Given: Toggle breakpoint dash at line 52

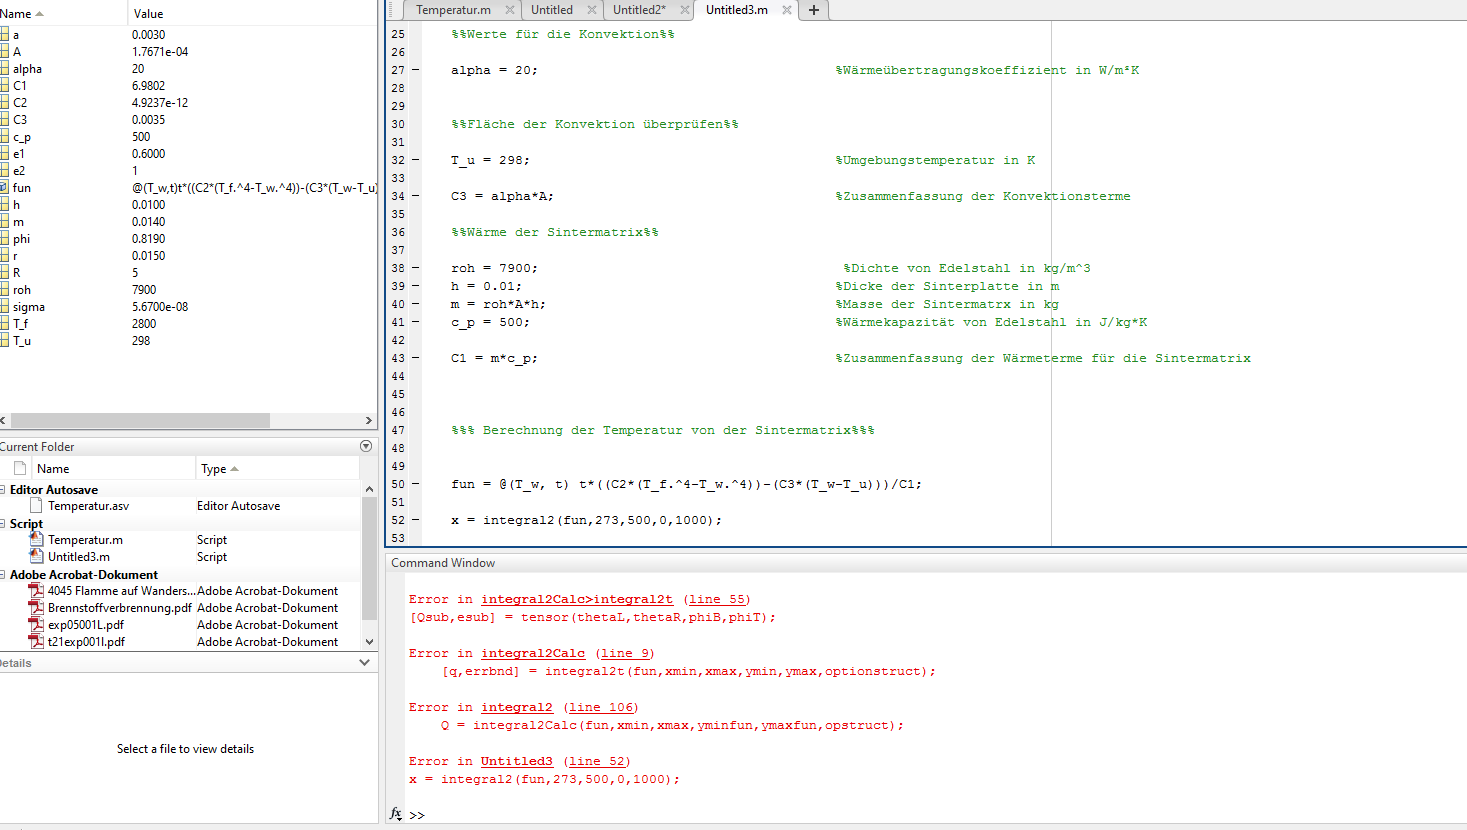Looking at the screenshot, I should point(416,520).
